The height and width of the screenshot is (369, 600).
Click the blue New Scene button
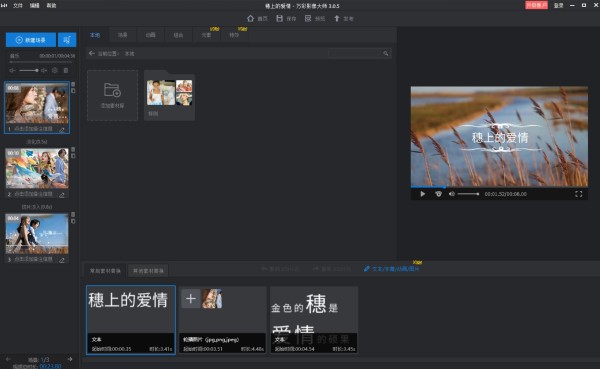coord(31,39)
